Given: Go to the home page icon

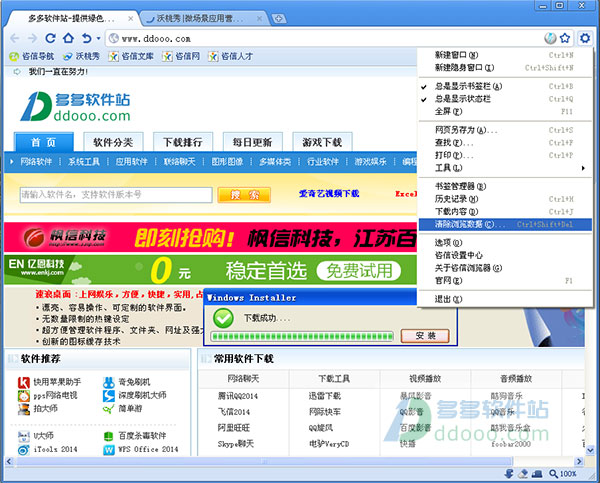Looking at the screenshot, I should pos(68,38).
